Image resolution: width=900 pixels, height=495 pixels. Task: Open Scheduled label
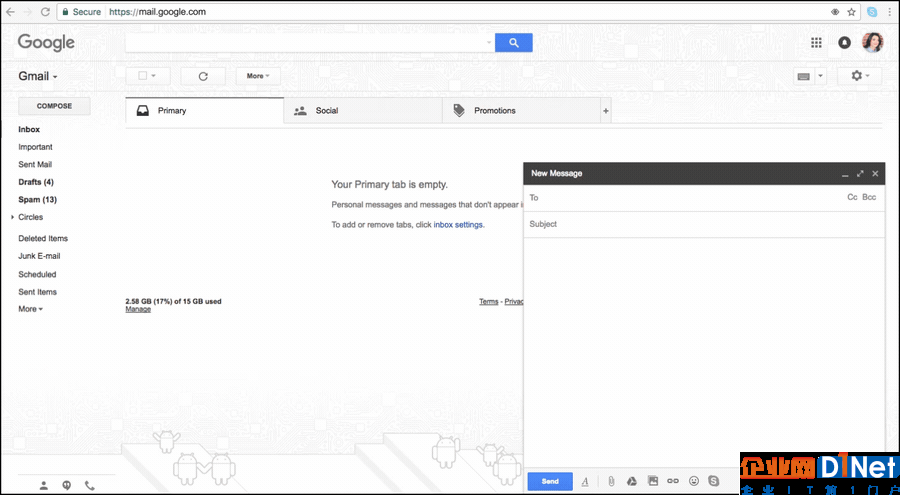coord(37,274)
